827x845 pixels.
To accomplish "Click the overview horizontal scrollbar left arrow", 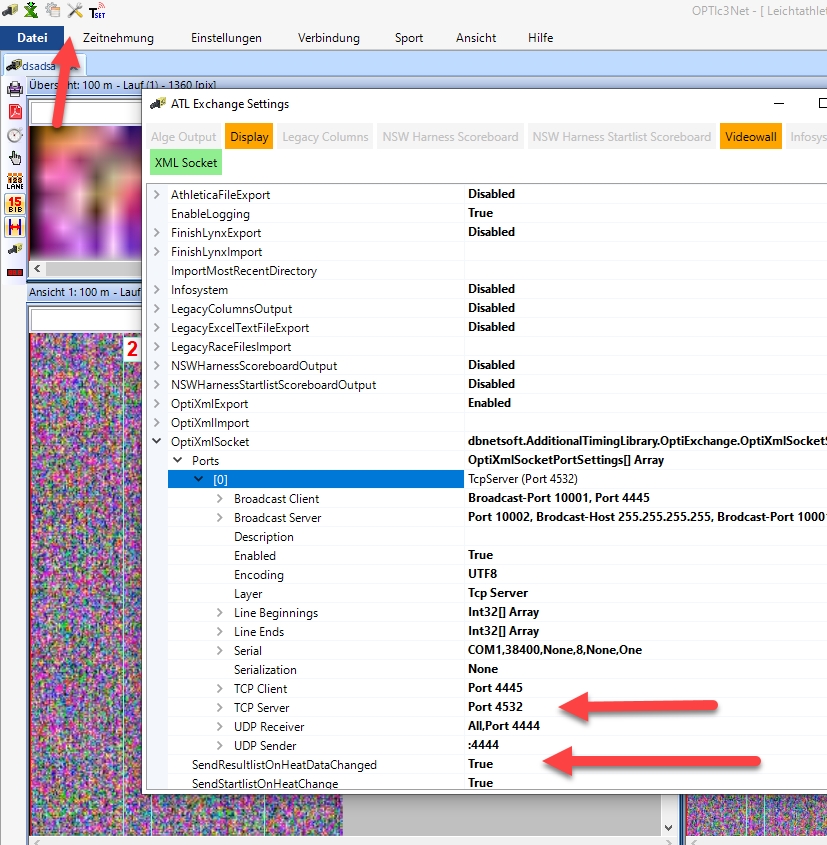I will click(36, 270).
